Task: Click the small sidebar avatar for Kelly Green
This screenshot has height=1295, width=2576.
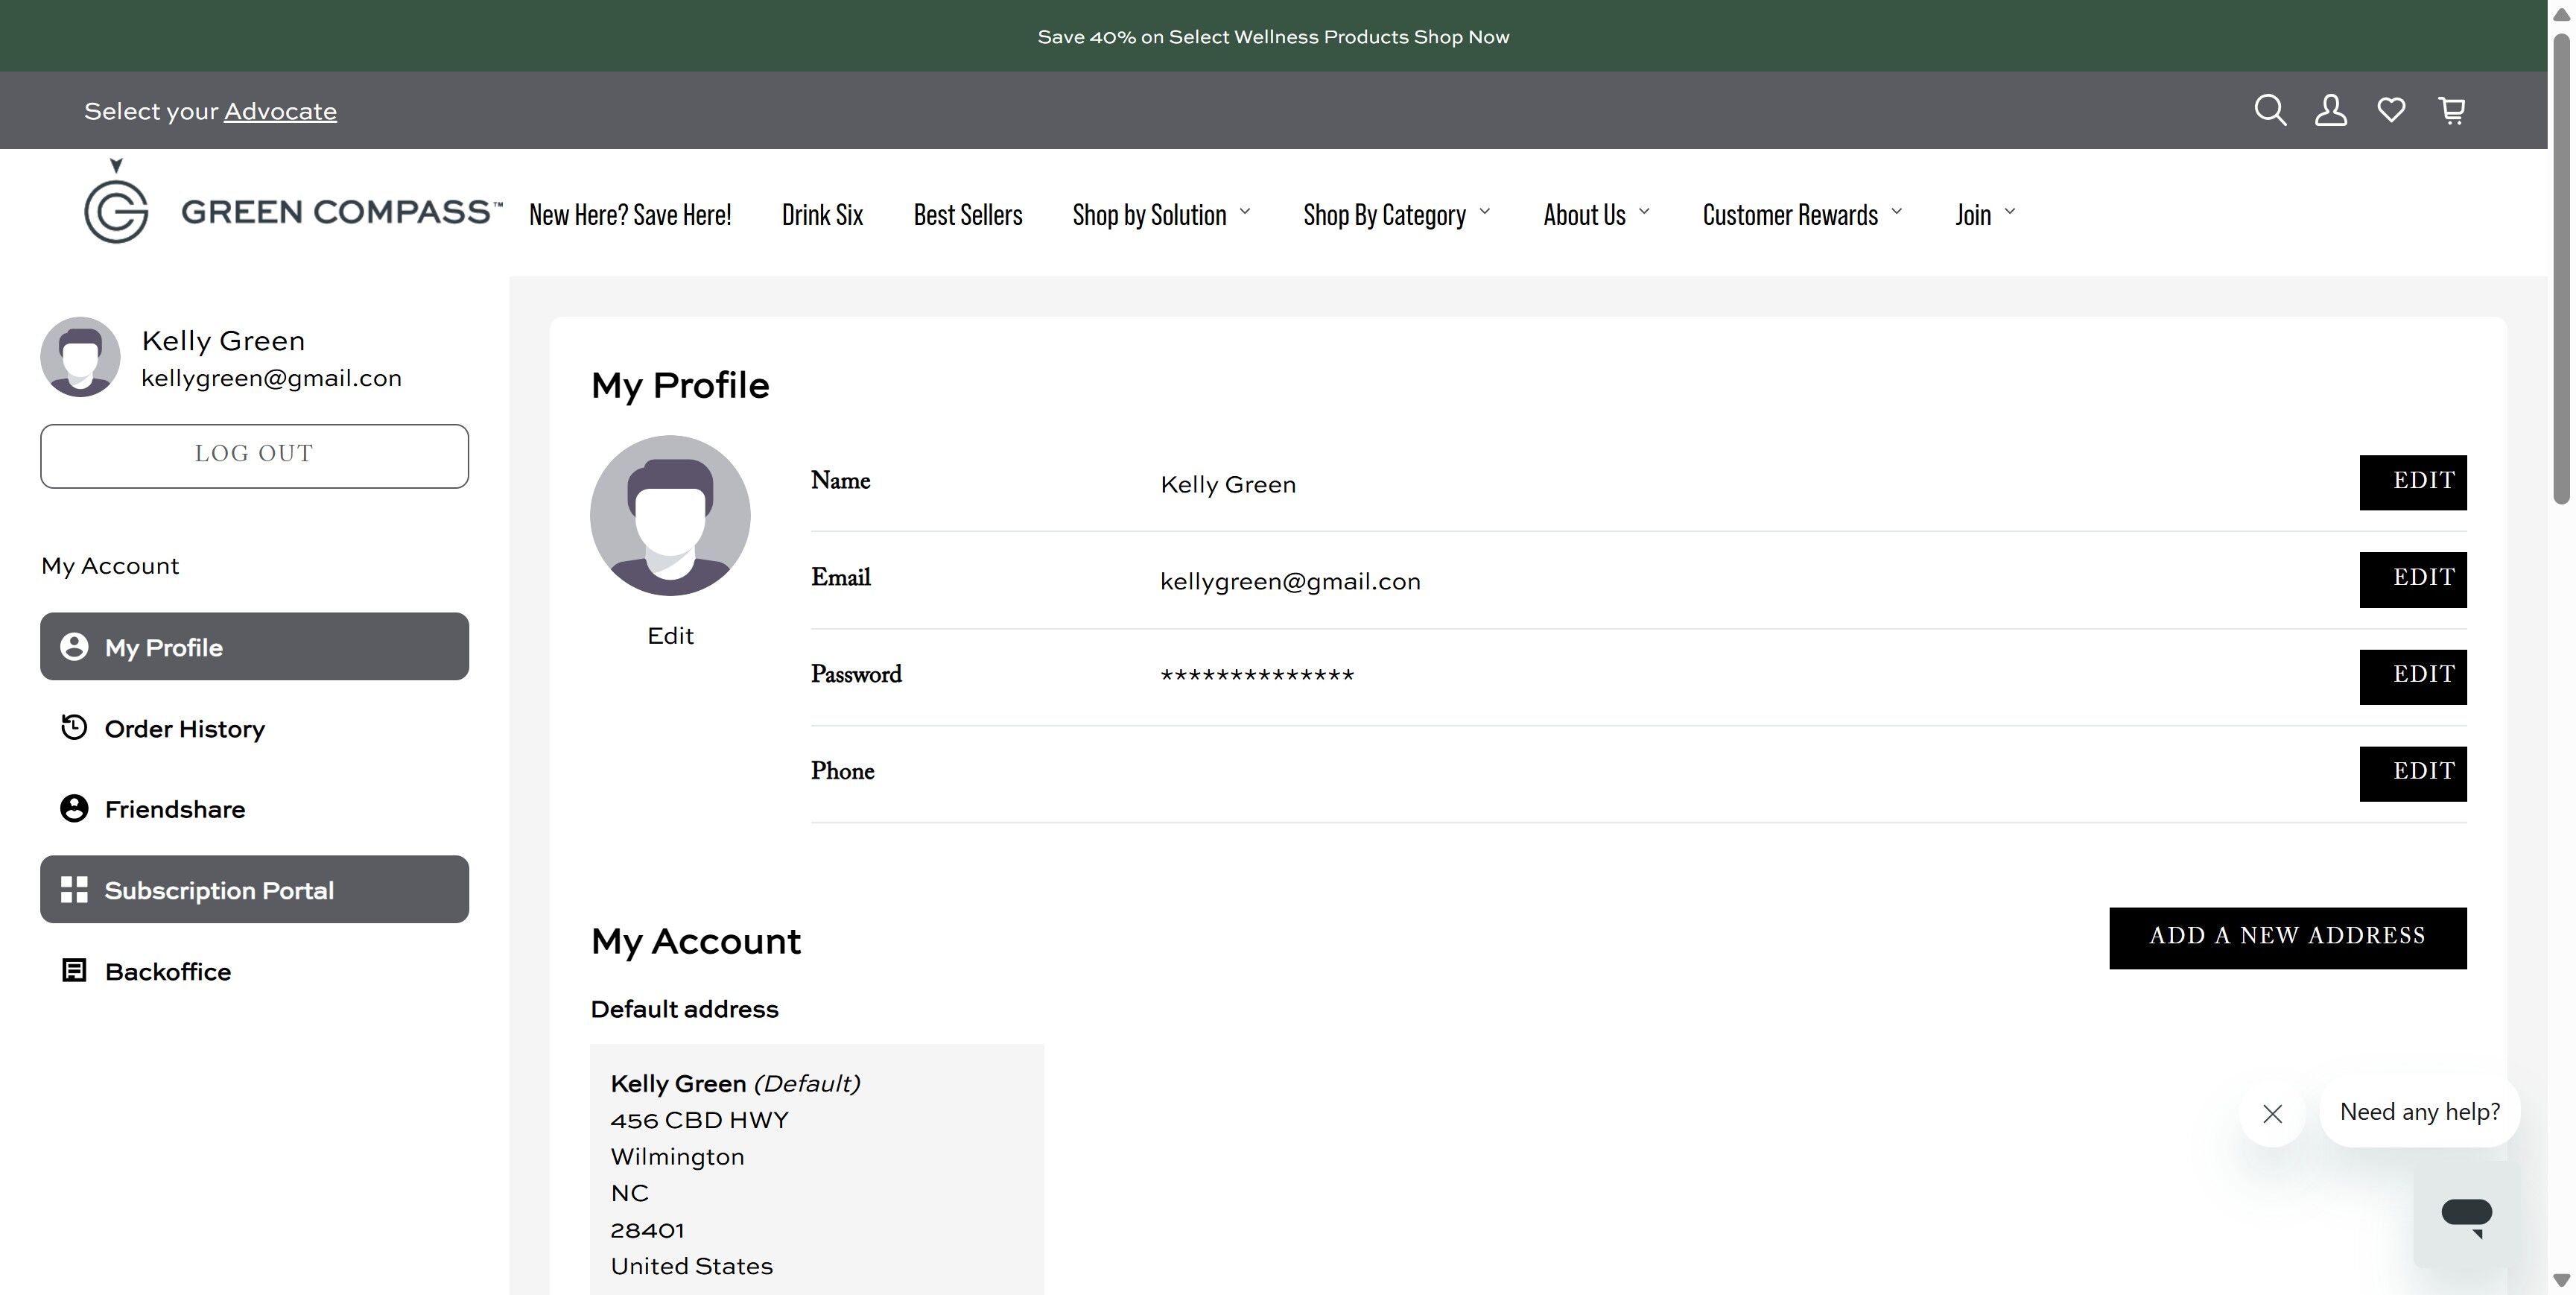Action: (x=80, y=357)
